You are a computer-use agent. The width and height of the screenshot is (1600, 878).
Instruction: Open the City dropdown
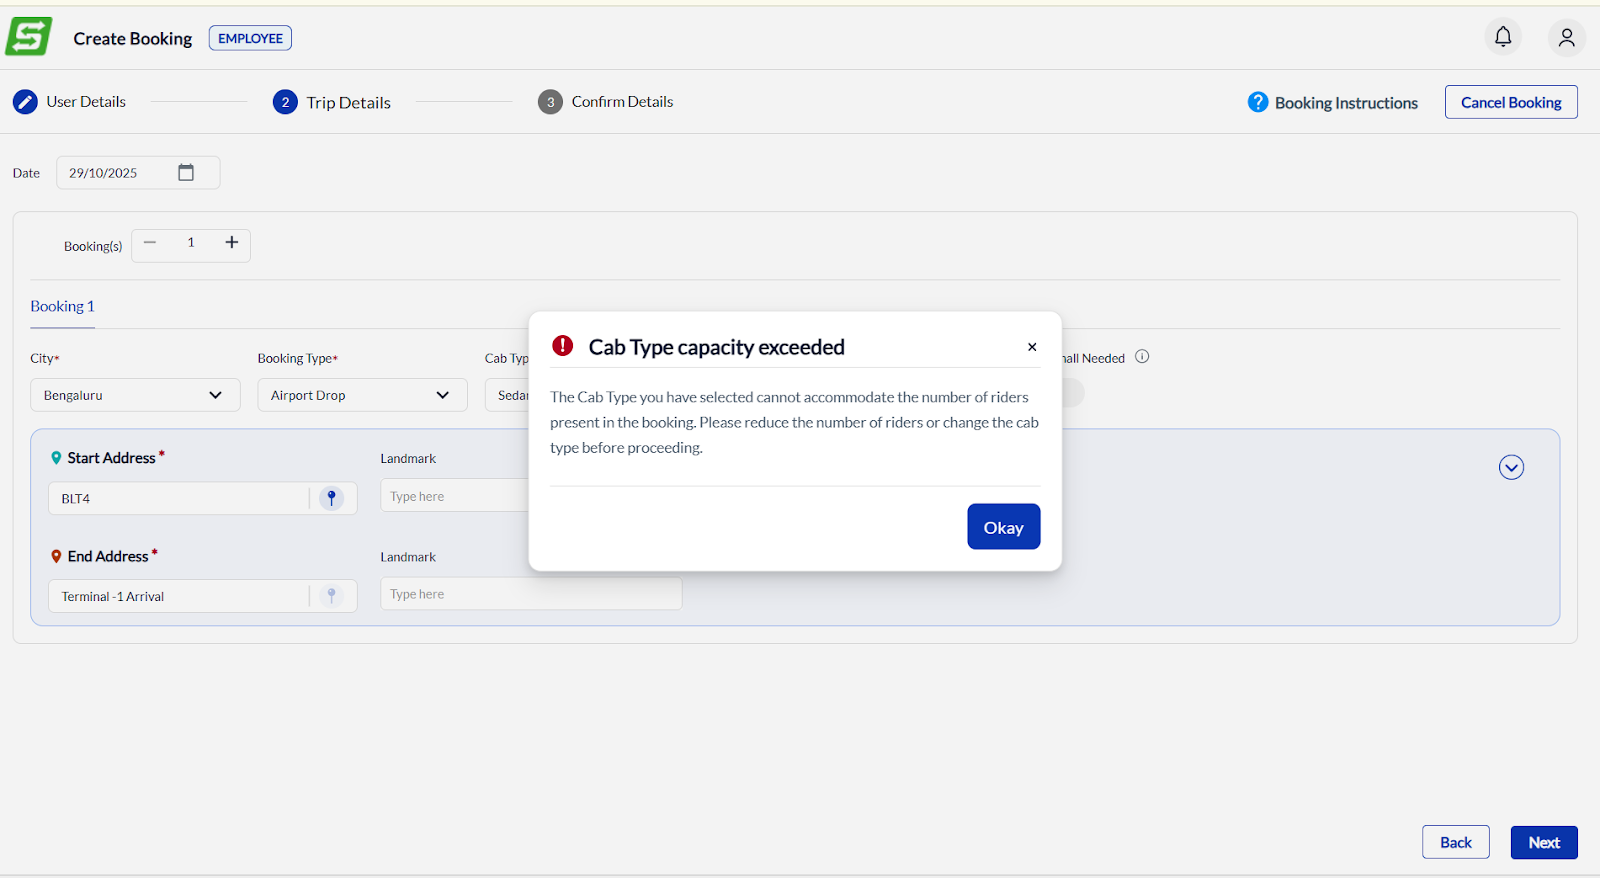click(x=135, y=395)
